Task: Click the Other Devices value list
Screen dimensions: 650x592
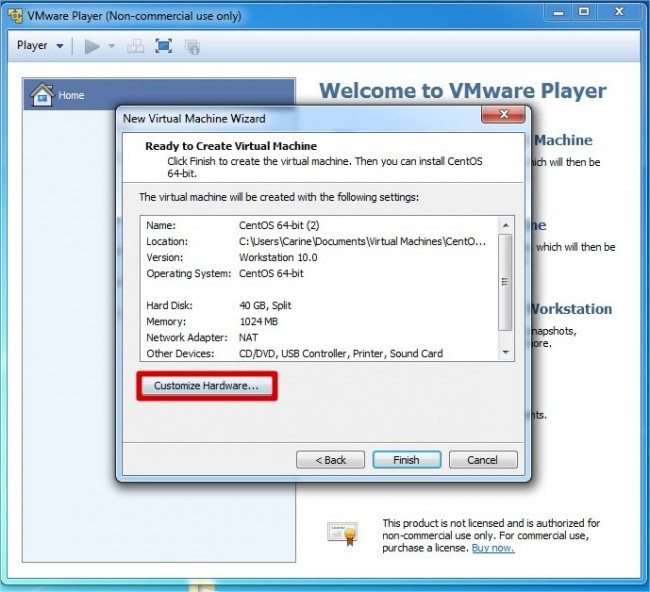Action: click(x=341, y=354)
